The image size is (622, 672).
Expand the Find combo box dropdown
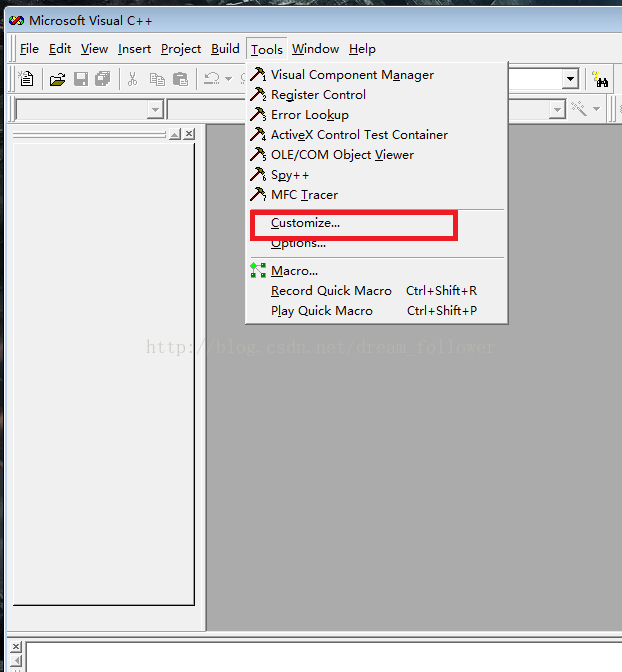click(x=570, y=79)
